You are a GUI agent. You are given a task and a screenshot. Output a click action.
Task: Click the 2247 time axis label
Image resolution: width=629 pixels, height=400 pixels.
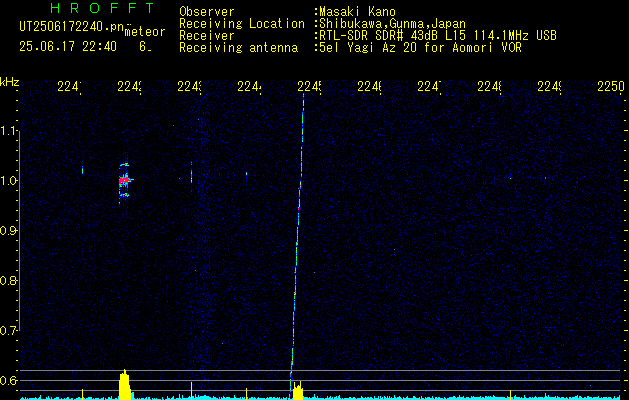pyautogui.click(x=429, y=86)
